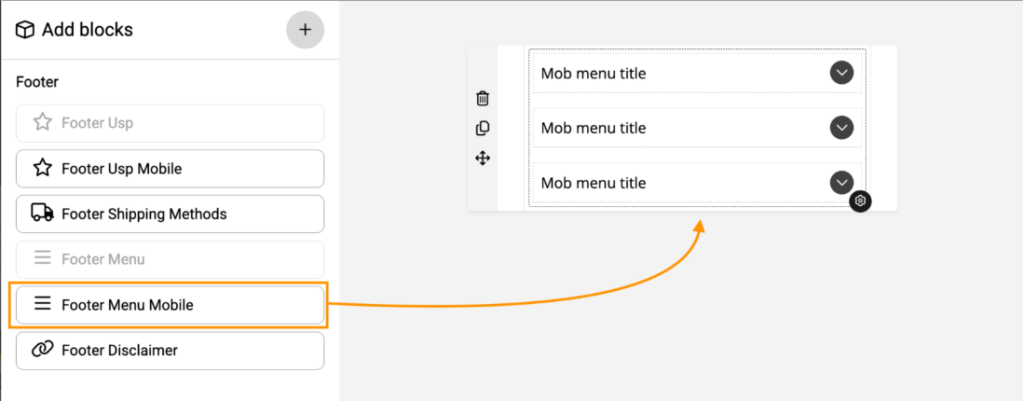Click the first Mob menu title text
Viewport: 1024px width, 401px height.
pyautogui.click(x=593, y=73)
